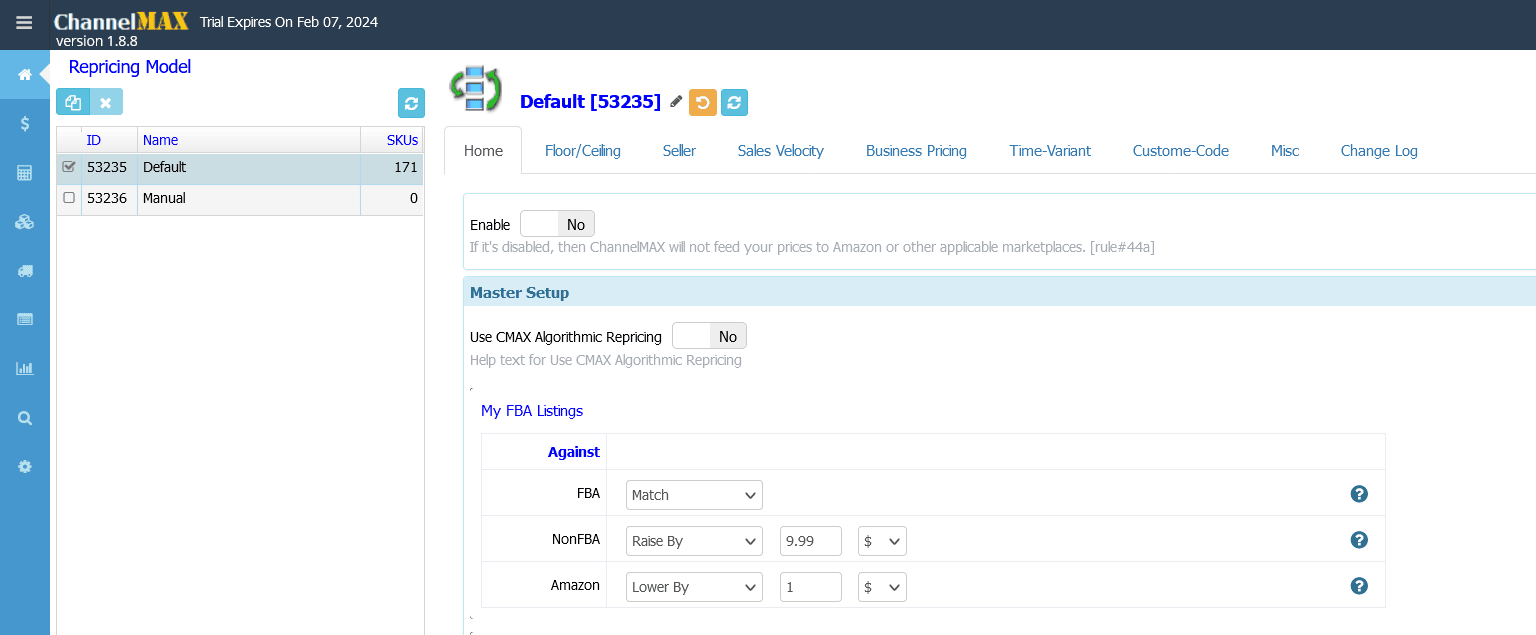The image size is (1536, 635).
Task: Open the My FBA Listings link
Action: (x=532, y=411)
